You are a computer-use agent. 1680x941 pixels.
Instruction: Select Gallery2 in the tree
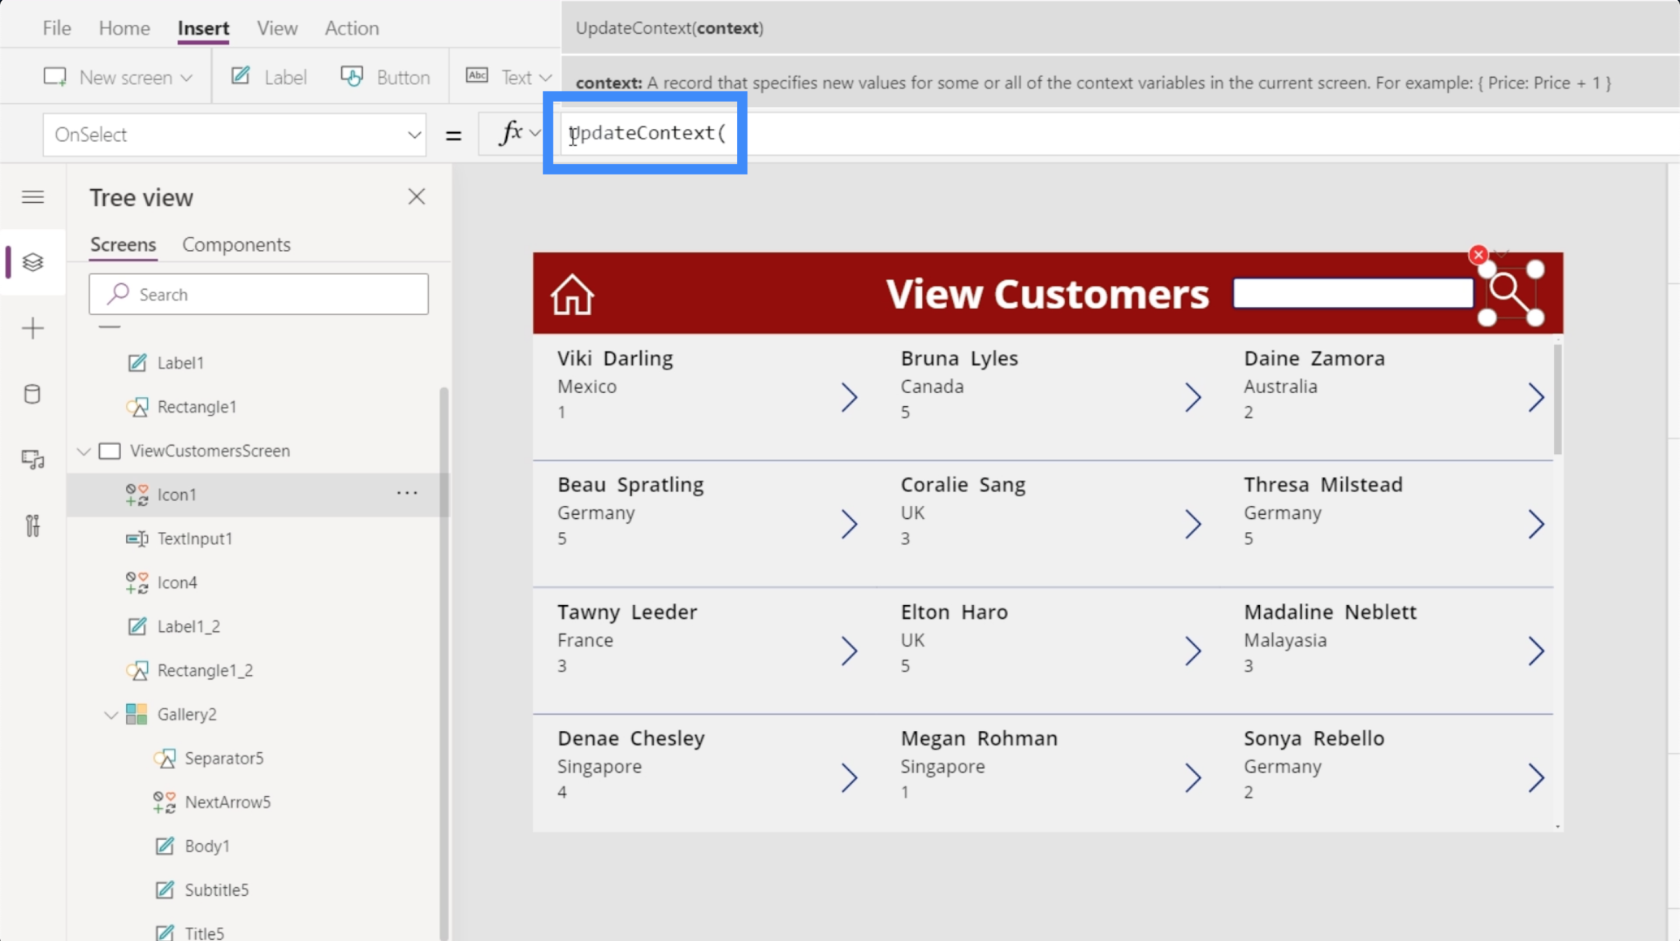(x=186, y=715)
